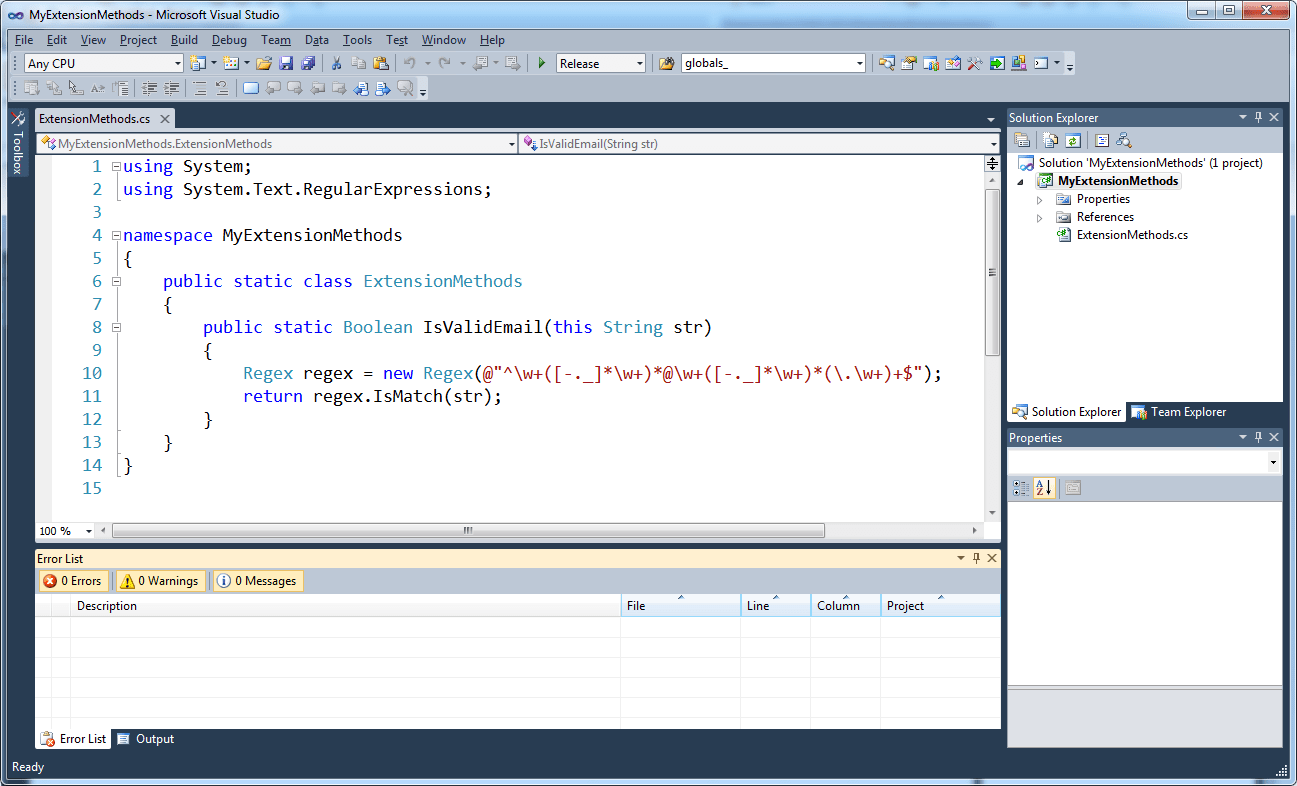Click the editor horizontal scrollbar thumb

tap(468, 531)
